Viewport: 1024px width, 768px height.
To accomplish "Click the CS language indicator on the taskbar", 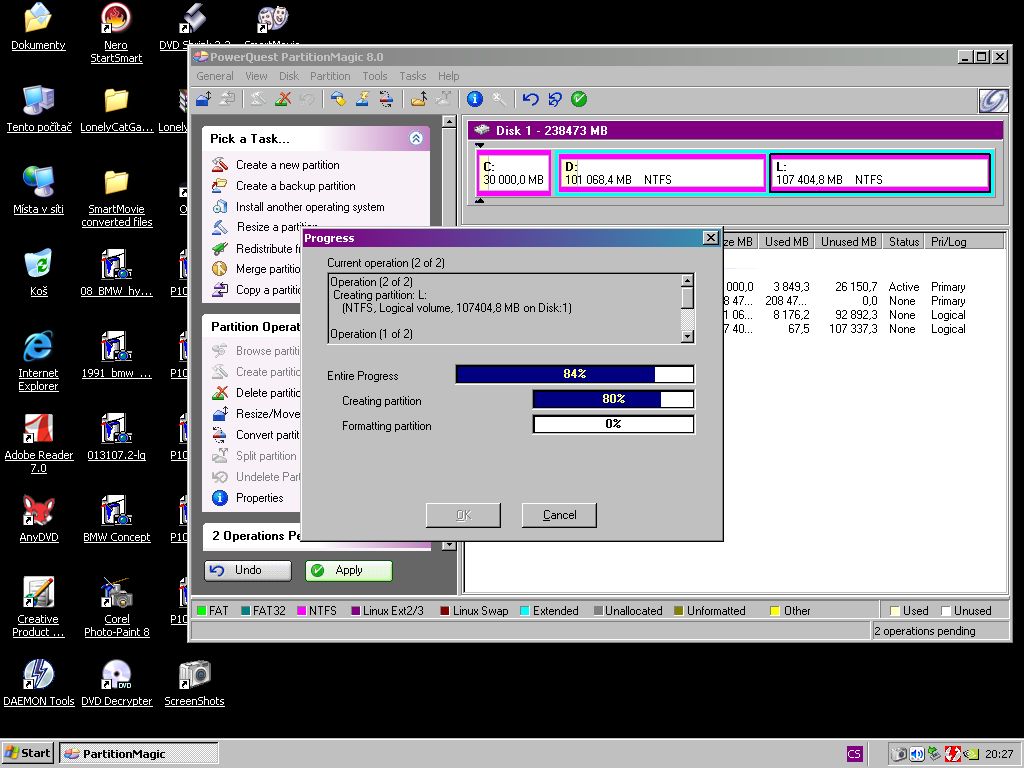I will click(x=854, y=754).
